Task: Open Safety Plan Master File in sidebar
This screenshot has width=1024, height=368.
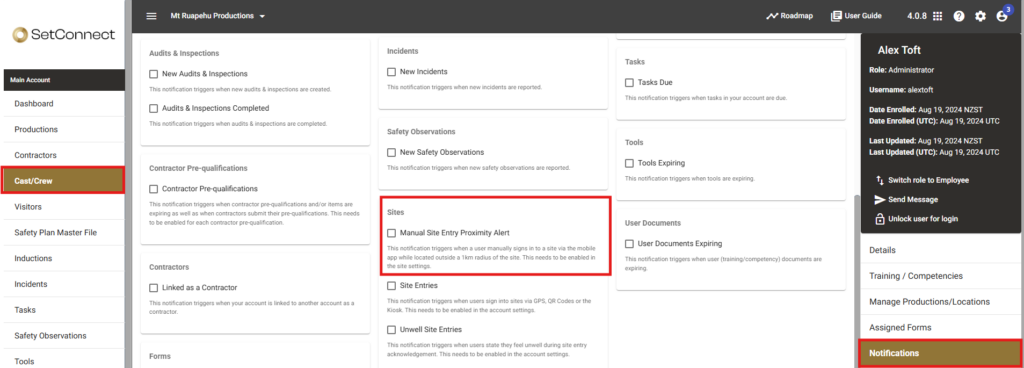Action: (x=63, y=232)
